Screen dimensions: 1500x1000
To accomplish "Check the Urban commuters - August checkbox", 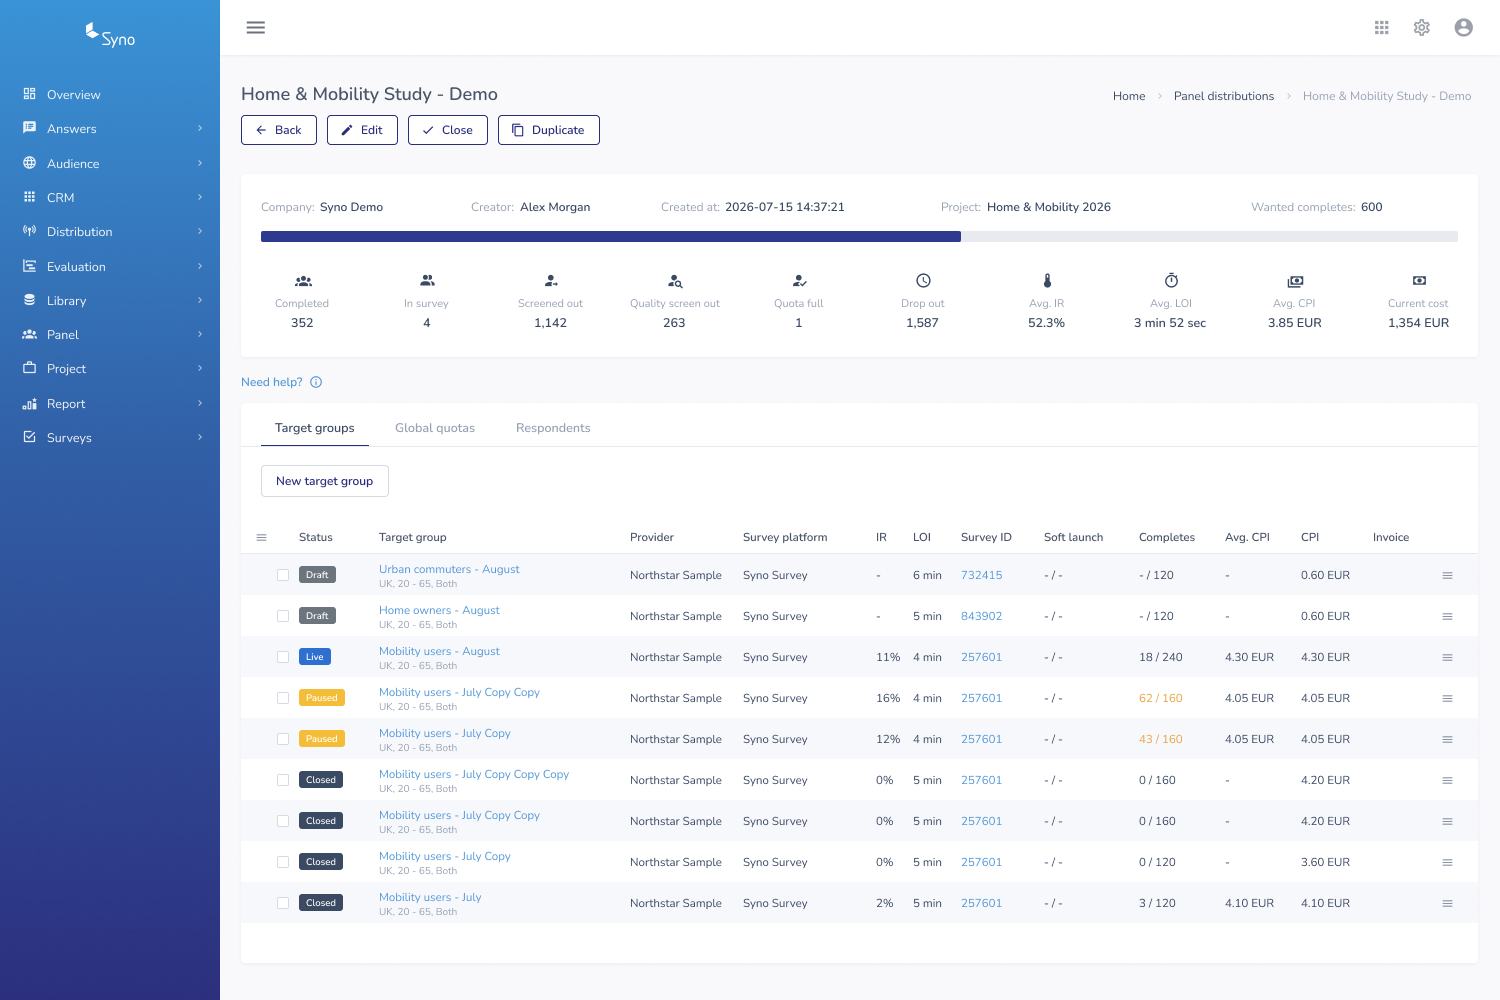I will click(x=283, y=575).
